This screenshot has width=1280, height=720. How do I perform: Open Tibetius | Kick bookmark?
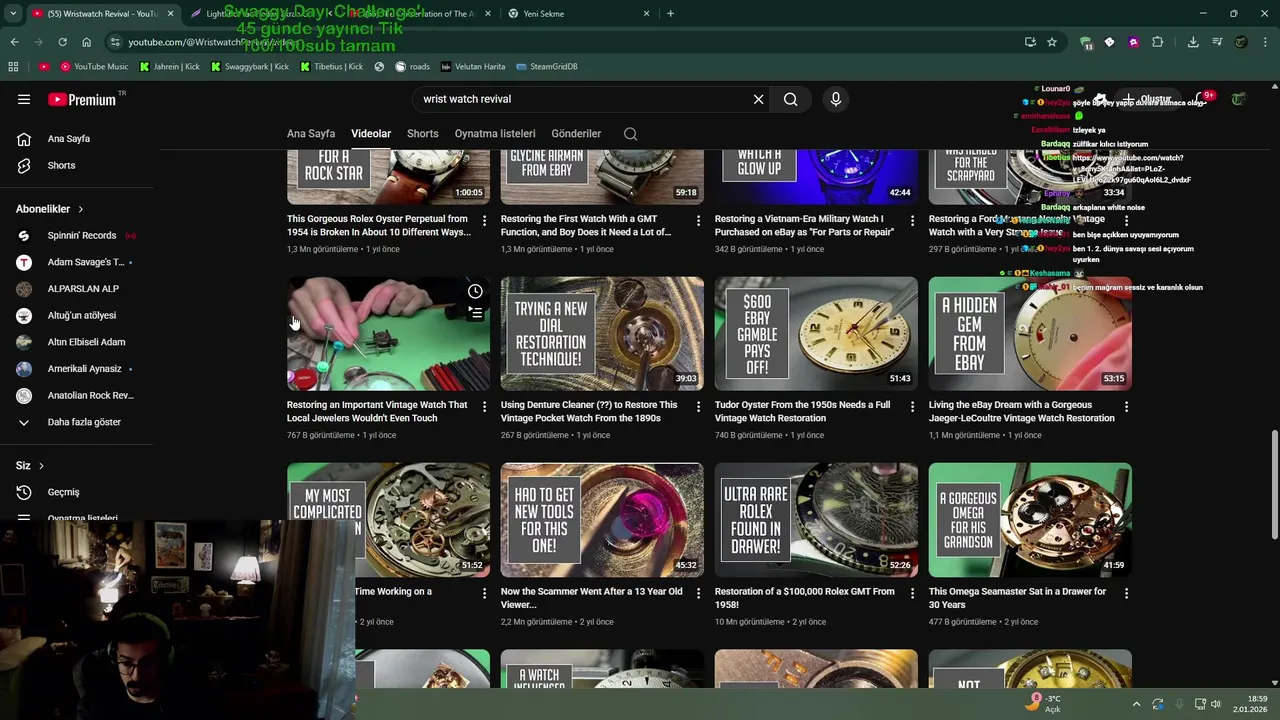click(x=330, y=67)
